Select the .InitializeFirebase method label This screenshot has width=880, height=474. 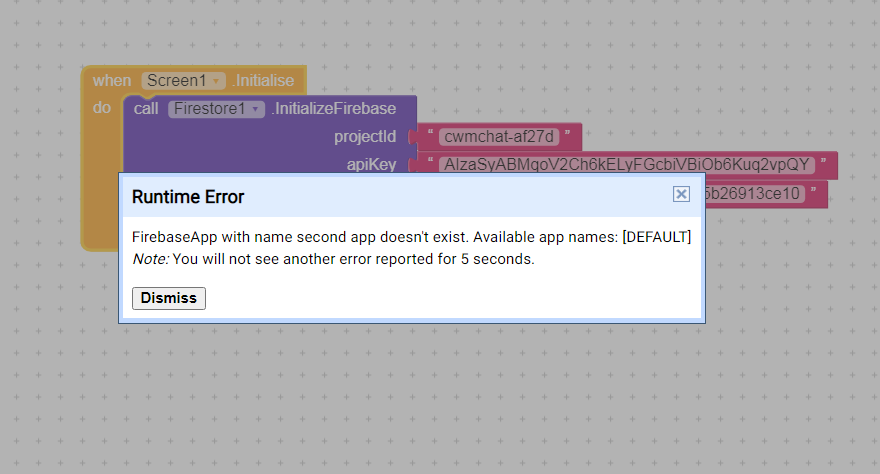click(333, 108)
